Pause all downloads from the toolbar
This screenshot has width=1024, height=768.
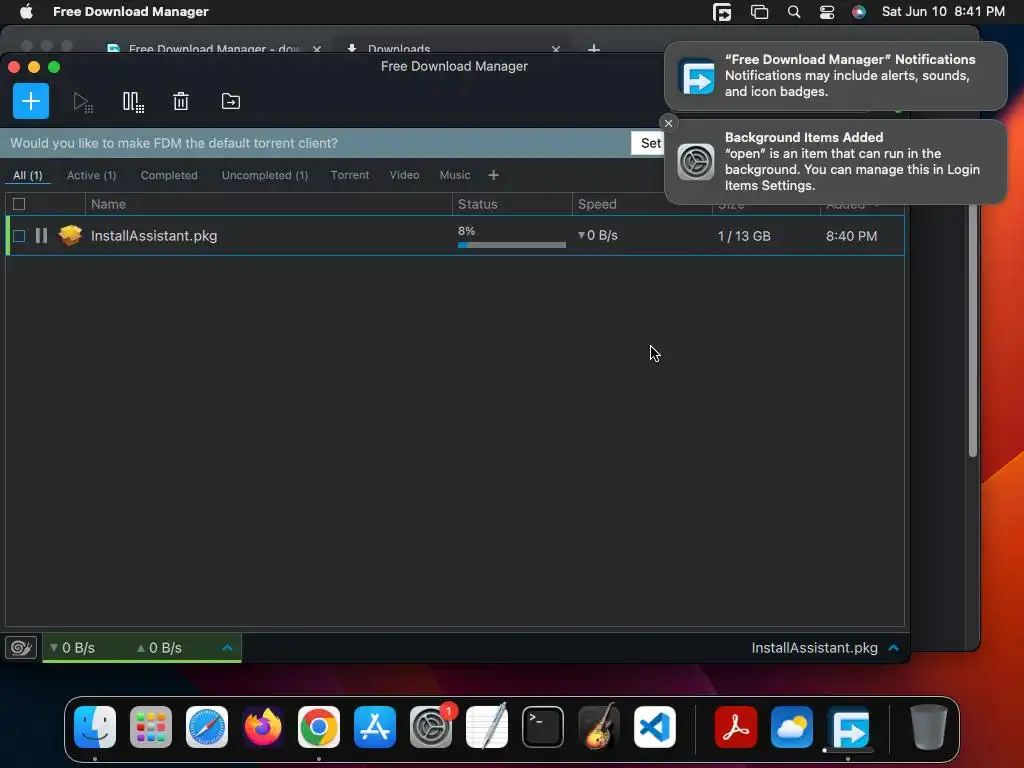click(133, 102)
